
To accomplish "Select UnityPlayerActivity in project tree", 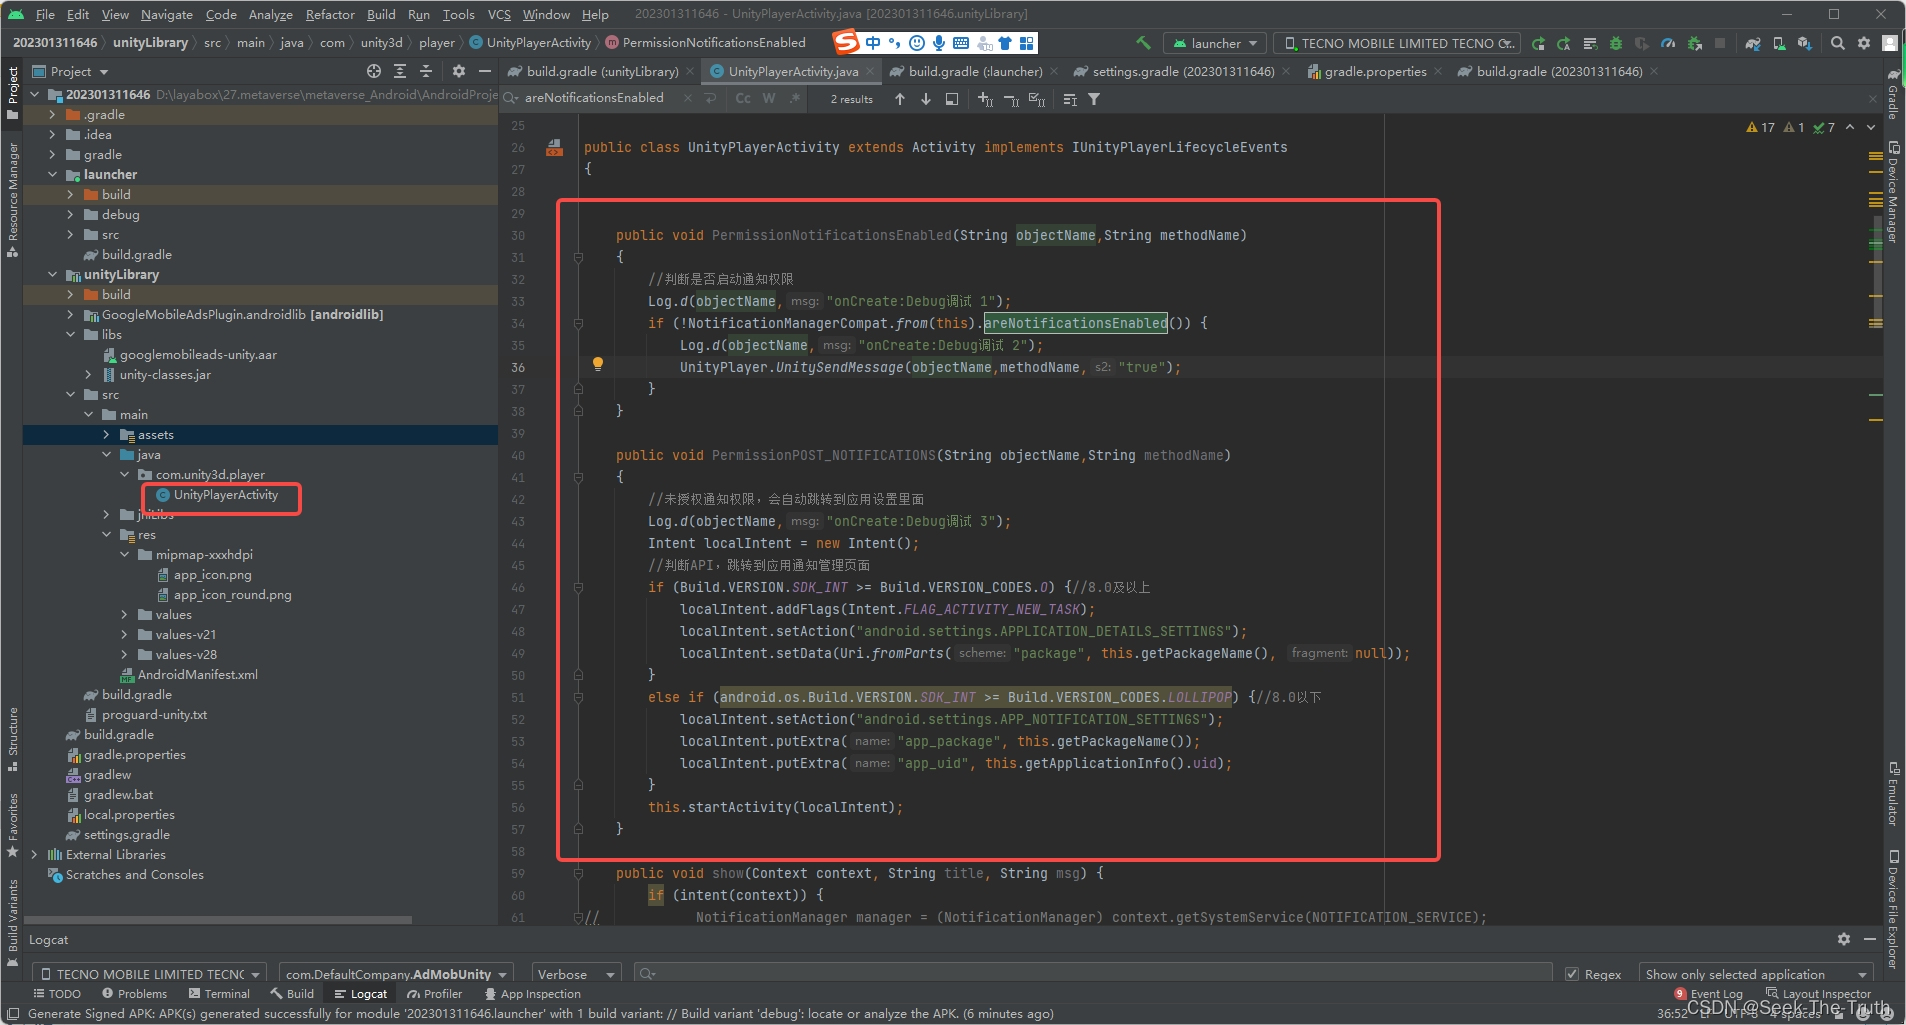I will coord(226,495).
